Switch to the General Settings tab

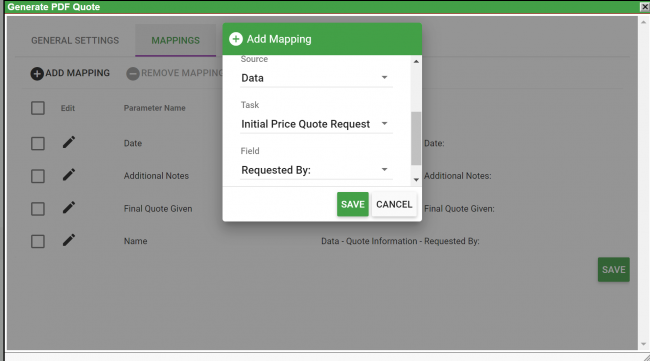(75, 40)
